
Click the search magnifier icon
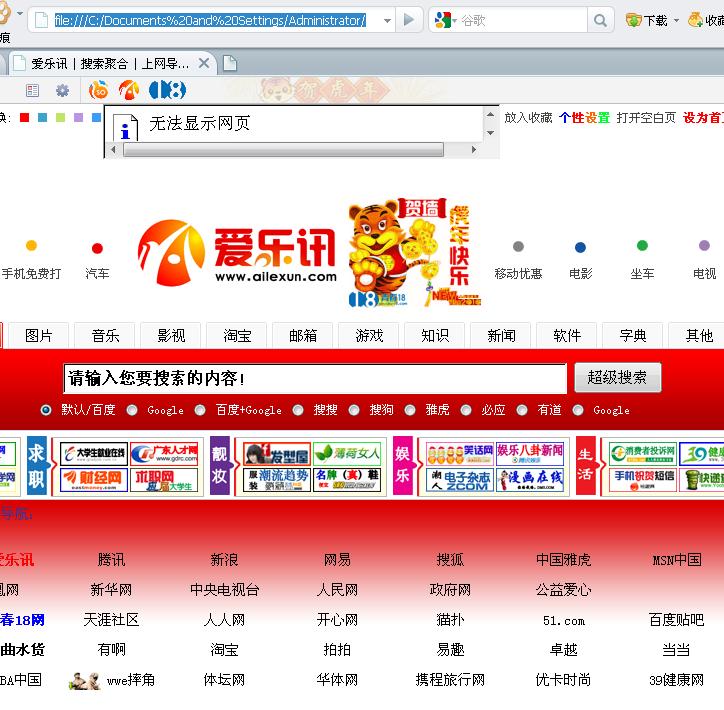(x=600, y=20)
